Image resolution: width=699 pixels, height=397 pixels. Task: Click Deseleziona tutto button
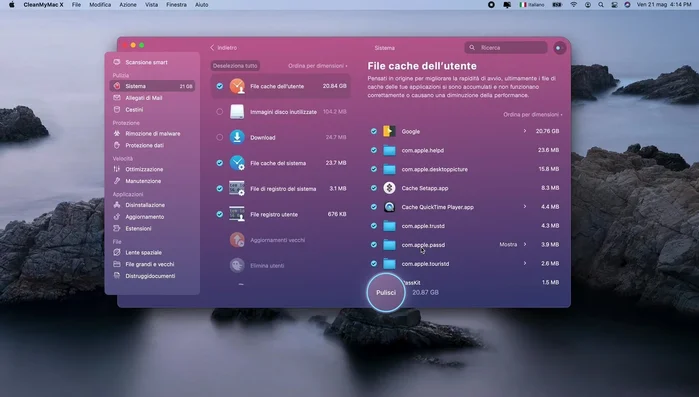[x=235, y=65]
